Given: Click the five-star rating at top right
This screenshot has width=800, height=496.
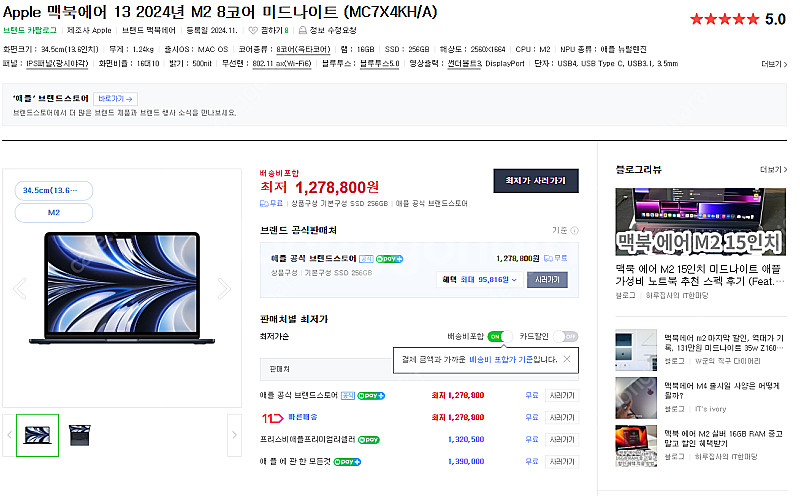Looking at the screenshot, I should coord(724,20).
